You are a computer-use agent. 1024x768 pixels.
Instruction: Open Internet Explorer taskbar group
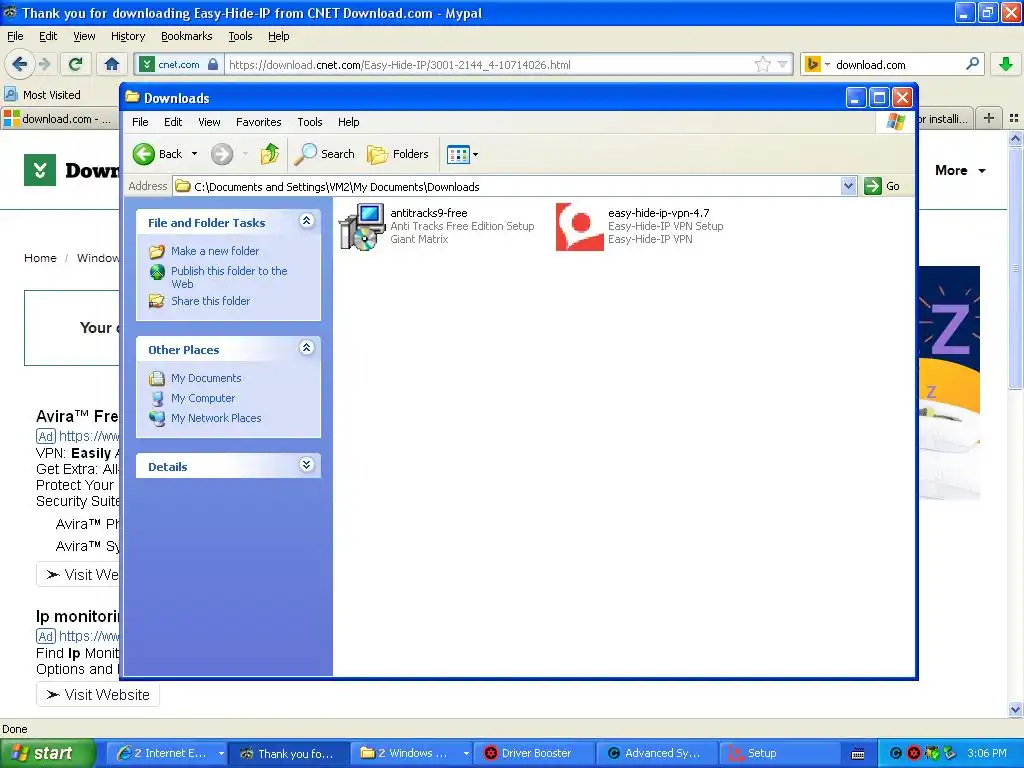coord(166,753)
